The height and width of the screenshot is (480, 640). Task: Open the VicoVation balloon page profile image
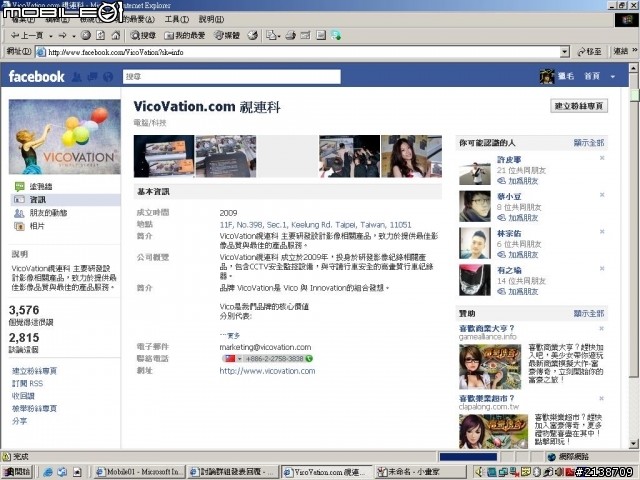65,137
